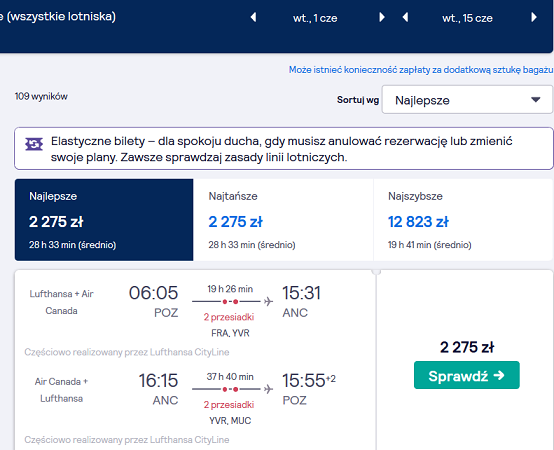554x450 pixels.
Task: Click return 2 przesiadki YVR, MUC
Action: pyautogui.click(x=230, y=413)
